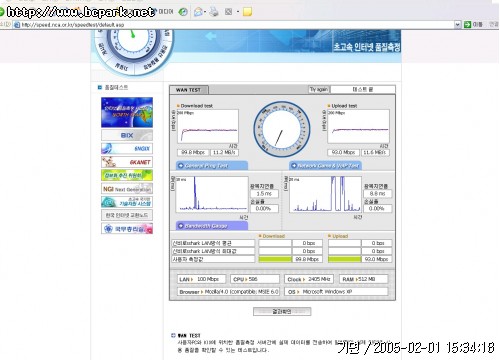Click the 초고속 인터넷 품질측정 banner title
The image size is (500, 360).
pyautogui.click(x=367, y=47)
